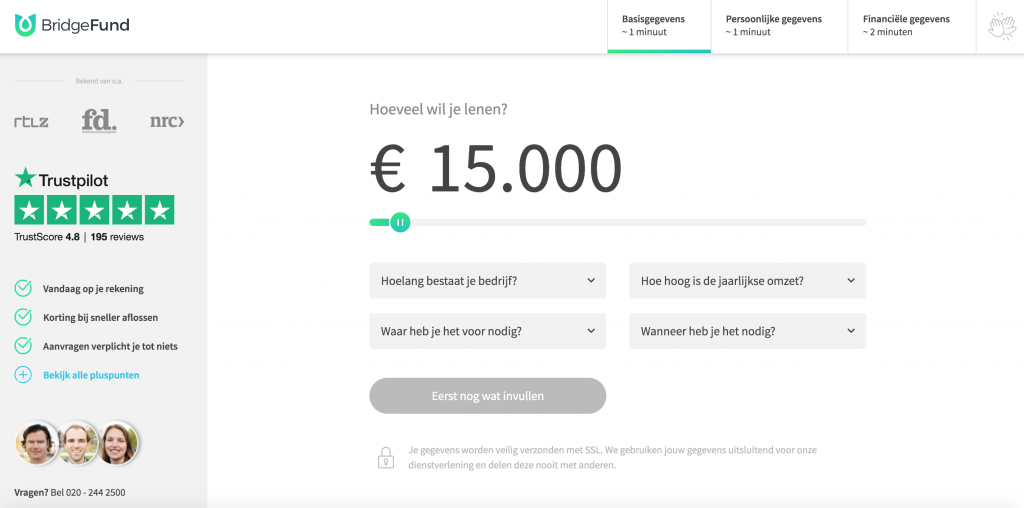The width and height of the screenshot is (1024, 508).
Task: Click the RTL Z logo
Action: tap(31, 121)
